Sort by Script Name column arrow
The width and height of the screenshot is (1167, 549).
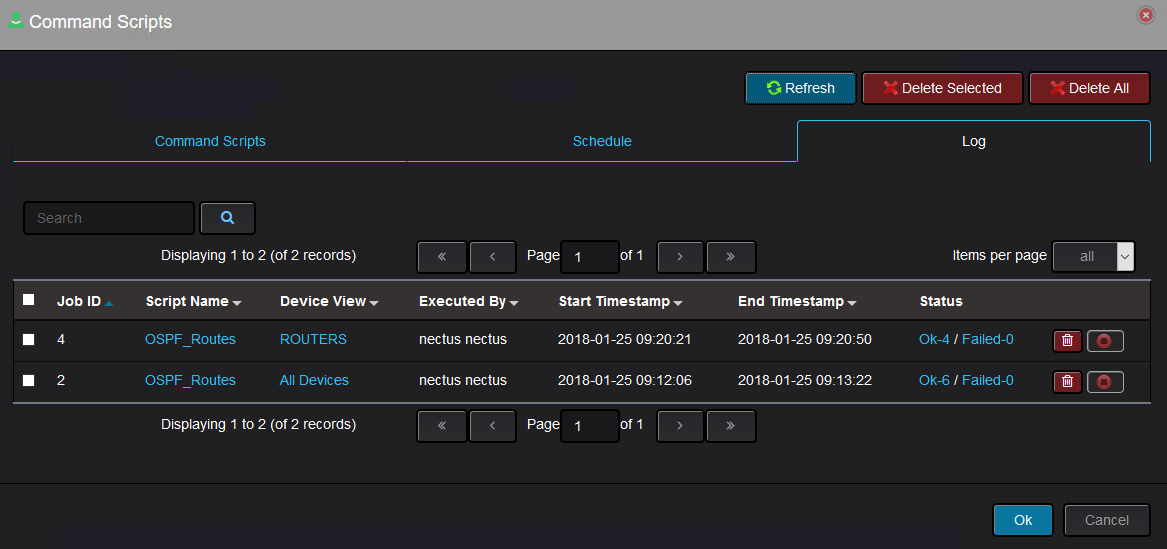[x=237, y=303]
